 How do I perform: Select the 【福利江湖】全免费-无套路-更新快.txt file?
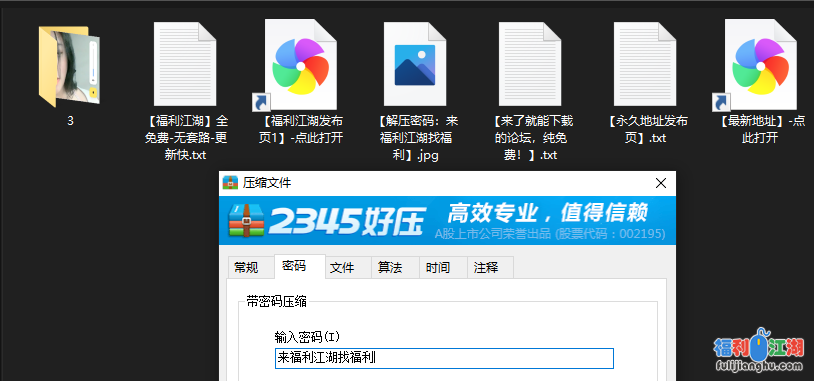pos(185,64)
